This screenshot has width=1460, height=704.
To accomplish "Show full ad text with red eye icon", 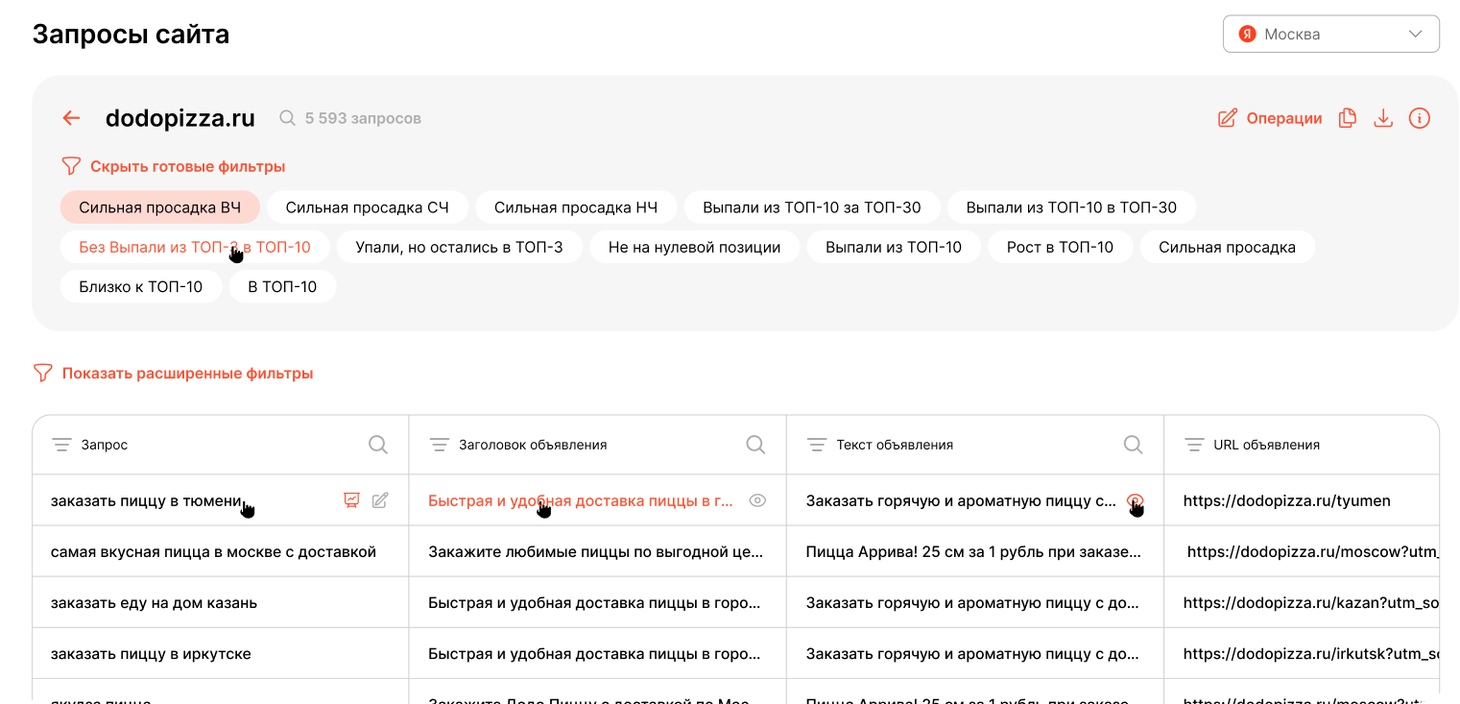I will click(1135, 500).
